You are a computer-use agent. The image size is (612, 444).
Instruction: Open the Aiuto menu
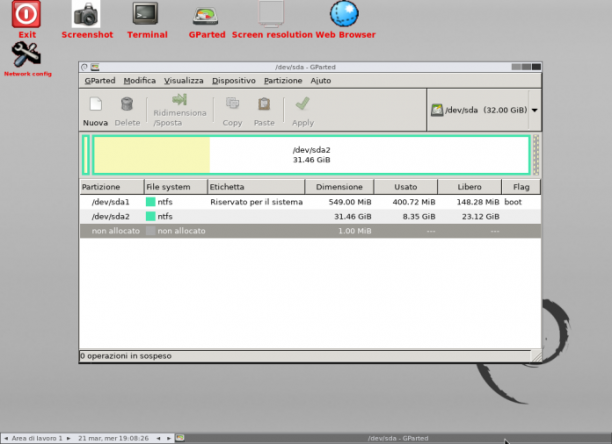pos(321,81)
